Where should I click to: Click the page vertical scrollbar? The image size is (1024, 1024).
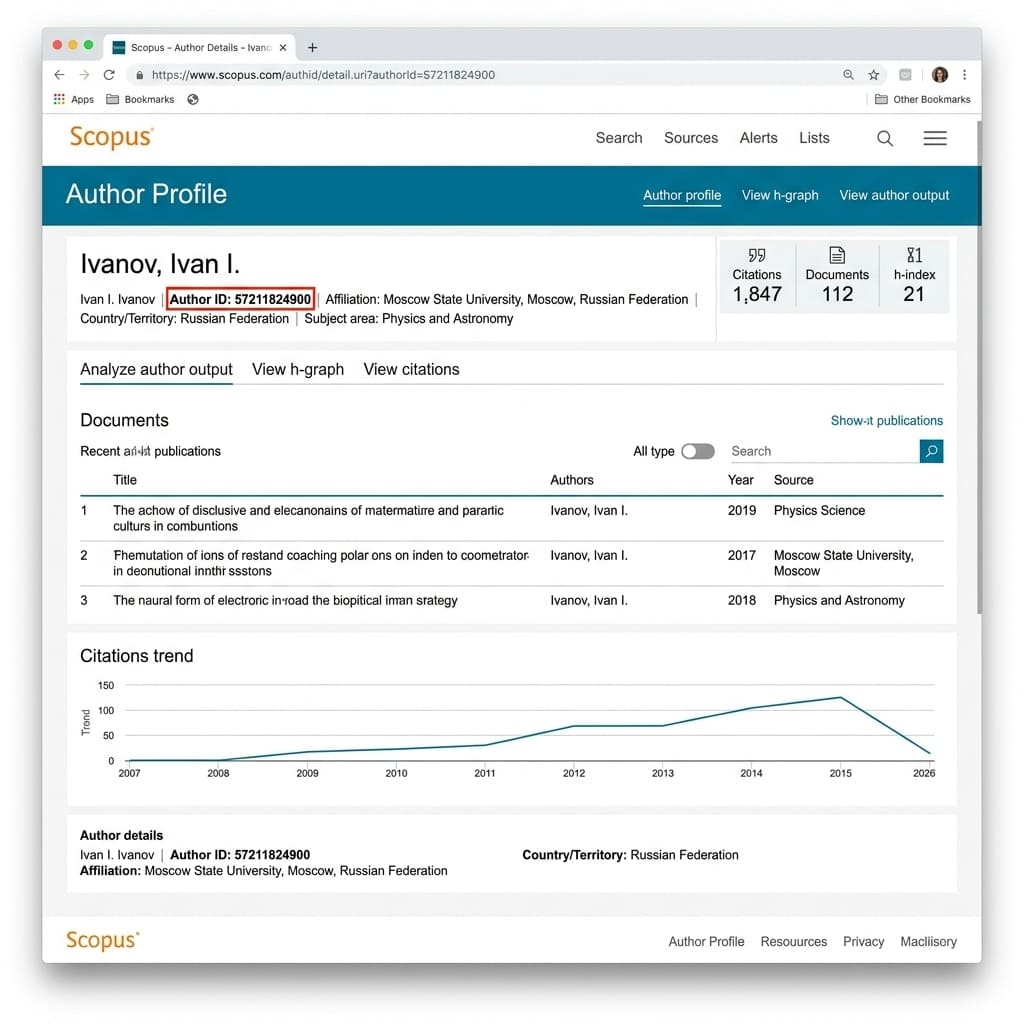click(979, 366)
